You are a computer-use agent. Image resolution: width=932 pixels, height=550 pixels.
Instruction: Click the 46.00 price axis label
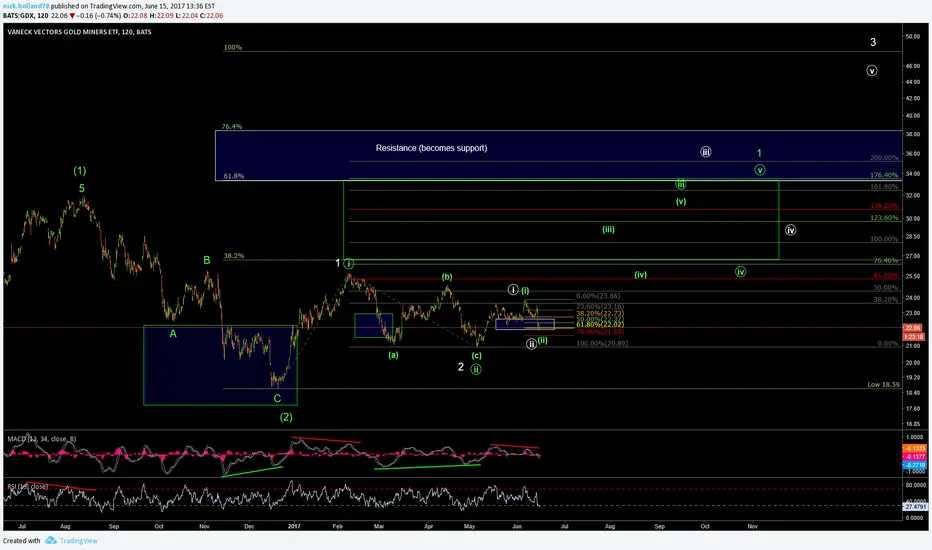912,66
